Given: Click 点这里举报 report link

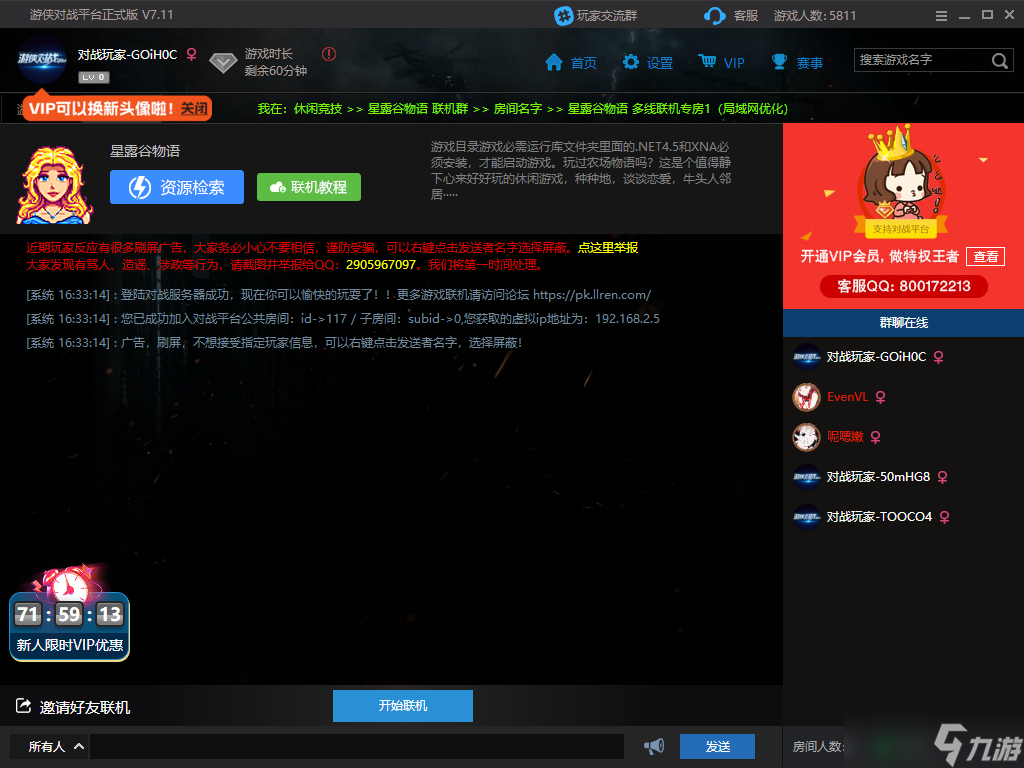Looking at the screenshot, I should 608,247.
